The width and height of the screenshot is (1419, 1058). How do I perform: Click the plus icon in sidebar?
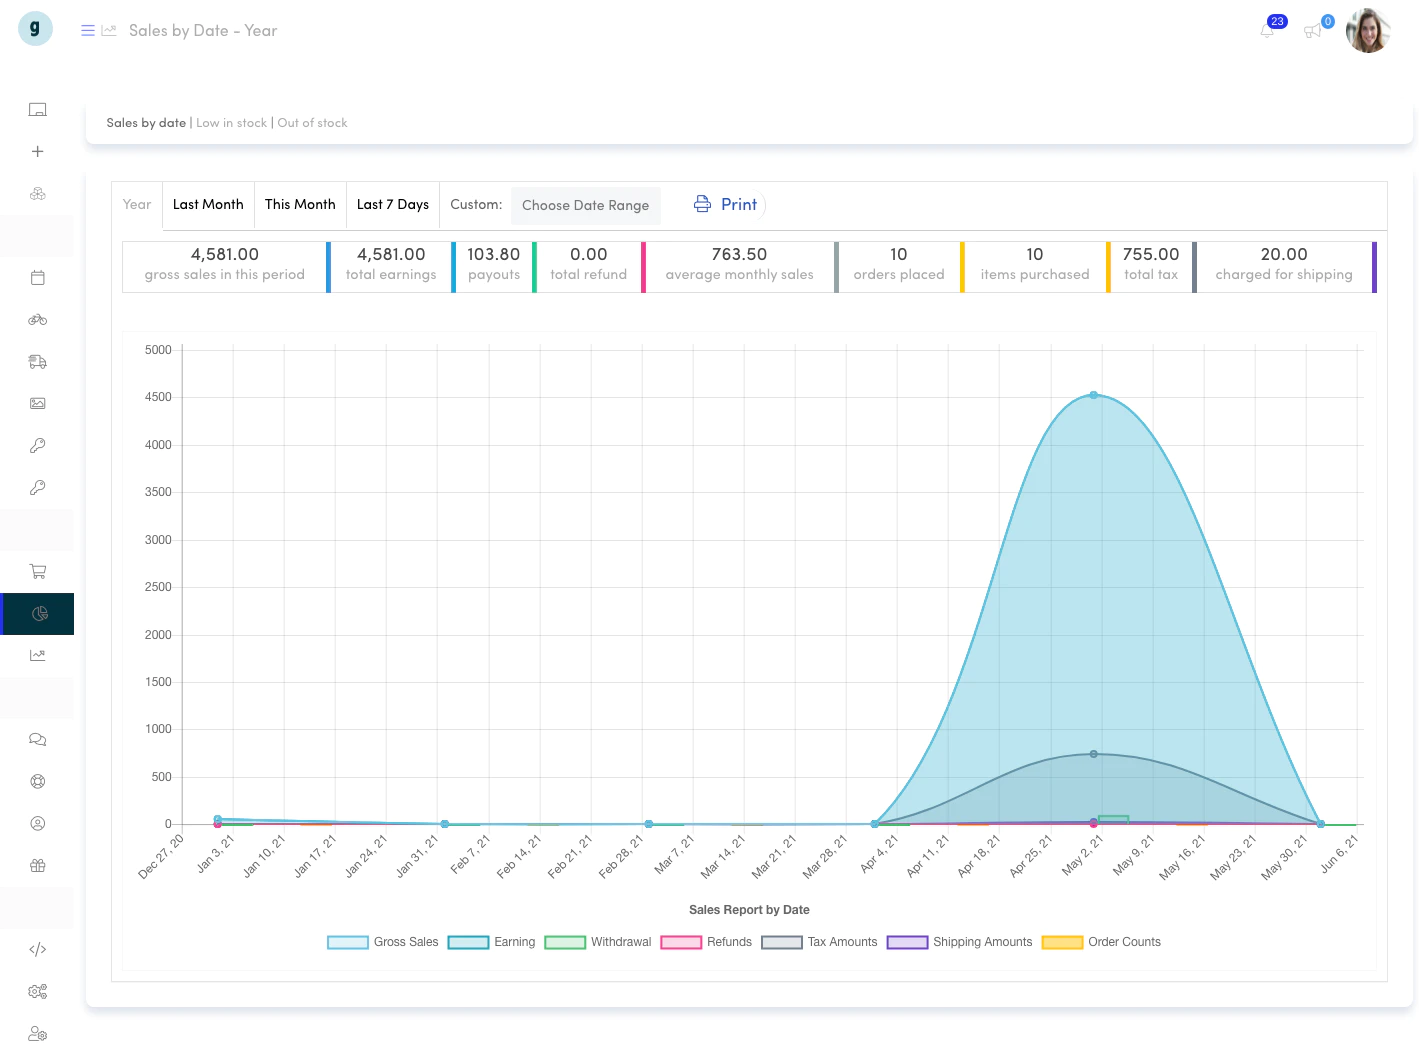pyautogui.click(x=38, y=152)
